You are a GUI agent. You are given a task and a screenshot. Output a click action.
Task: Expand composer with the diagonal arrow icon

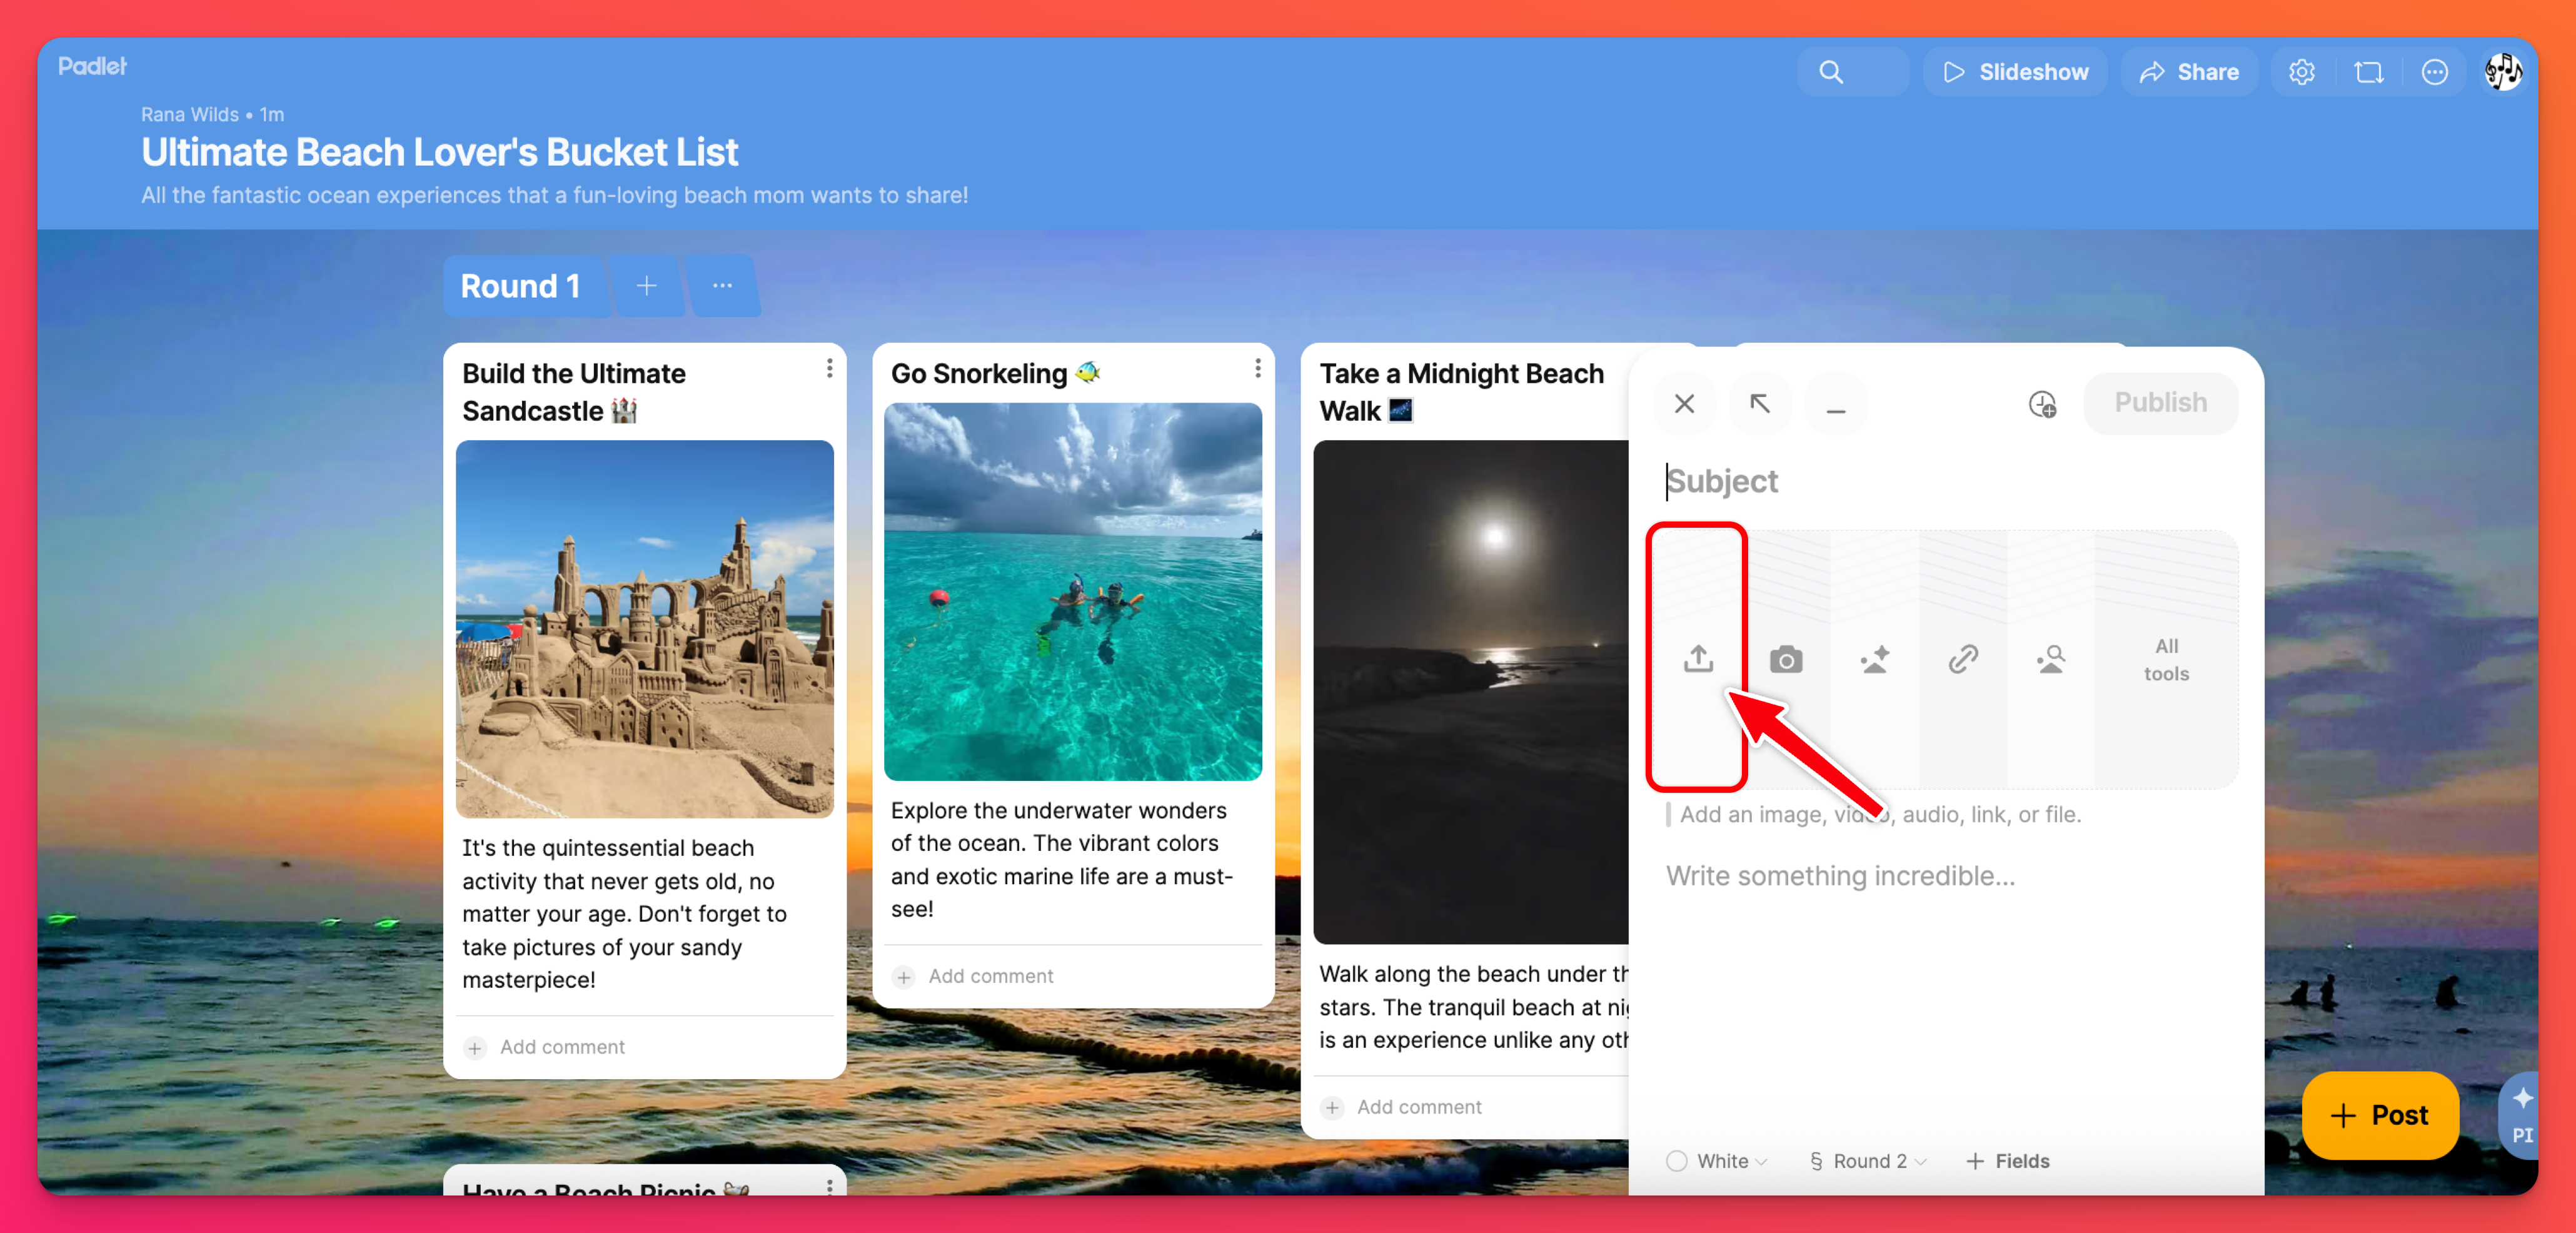click(1760, 404)
